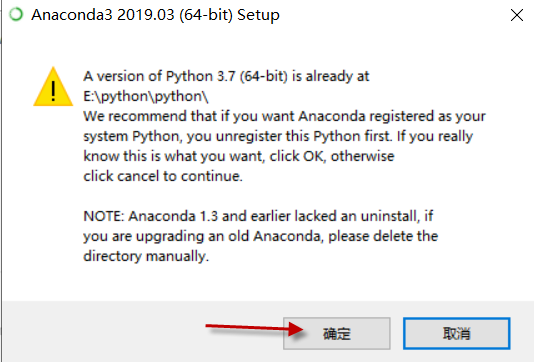Confirm with the 确定 button
534x362 pixels.
click(336, 333)
